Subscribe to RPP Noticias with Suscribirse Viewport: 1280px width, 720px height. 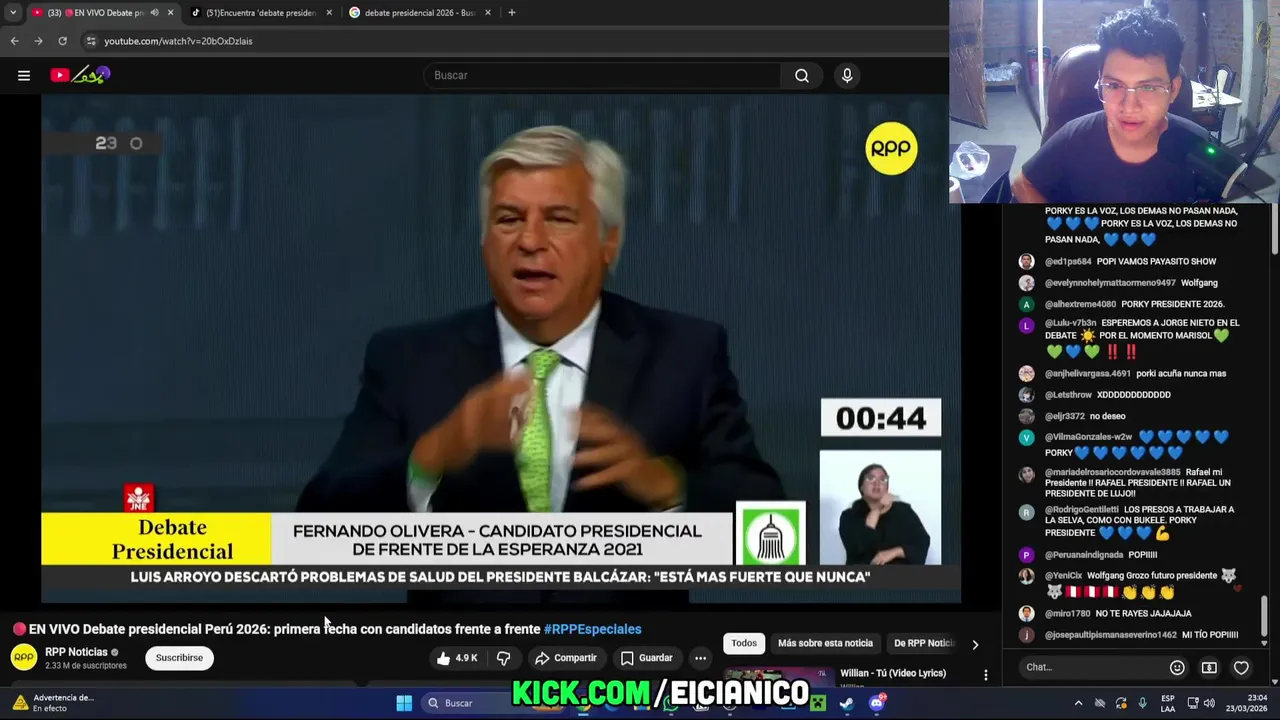click(x=179, y=658)
